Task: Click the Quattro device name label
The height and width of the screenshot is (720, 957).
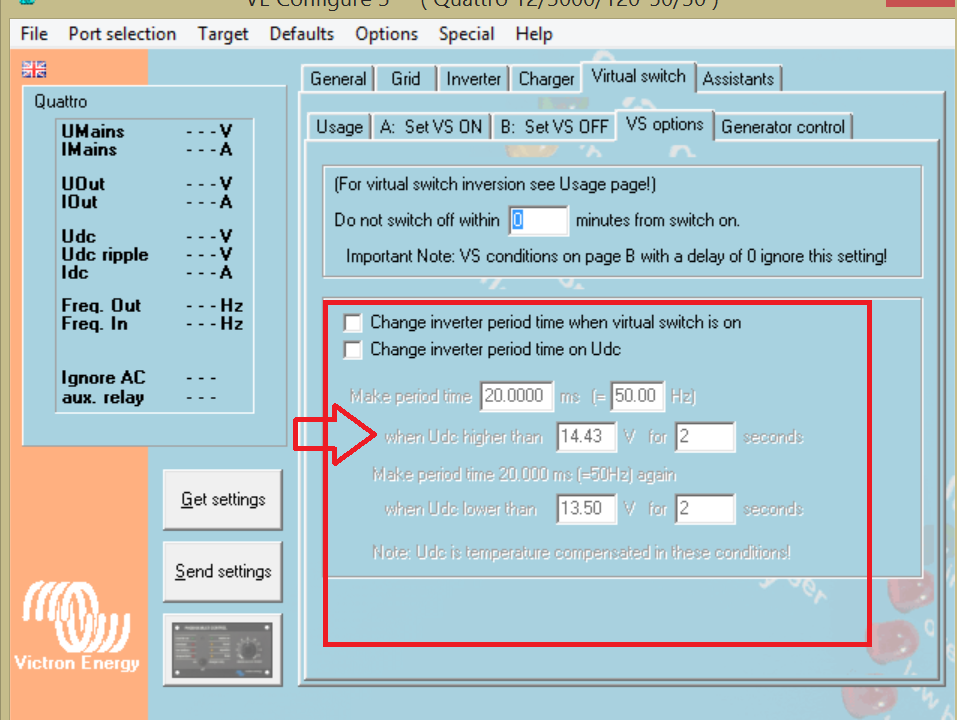Action: tap(60, 101)
